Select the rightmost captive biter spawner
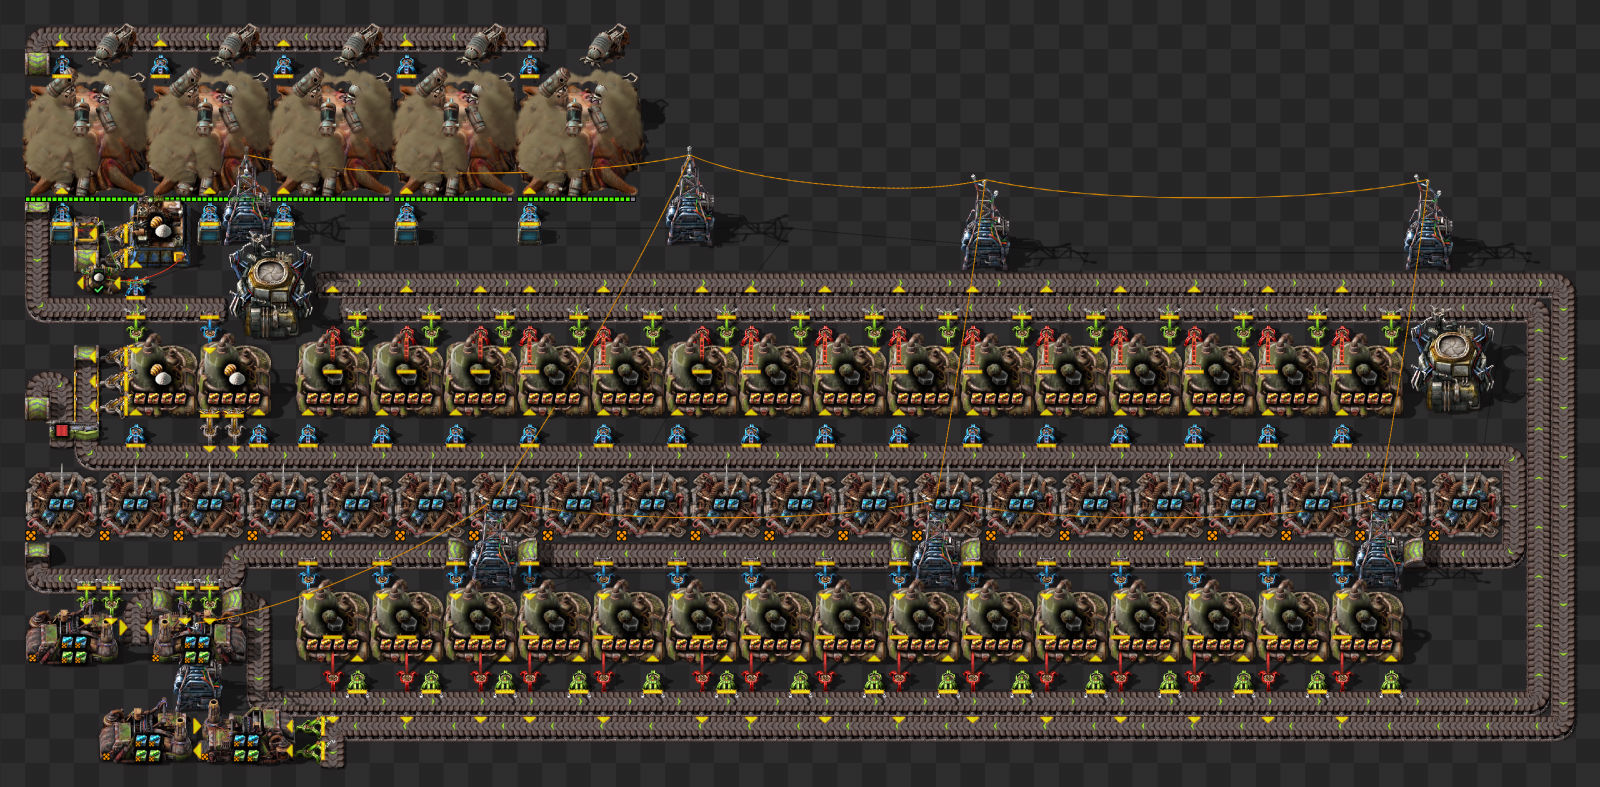Image resolution: width=1600 pixels, height=787 pixels. [578, 132]
